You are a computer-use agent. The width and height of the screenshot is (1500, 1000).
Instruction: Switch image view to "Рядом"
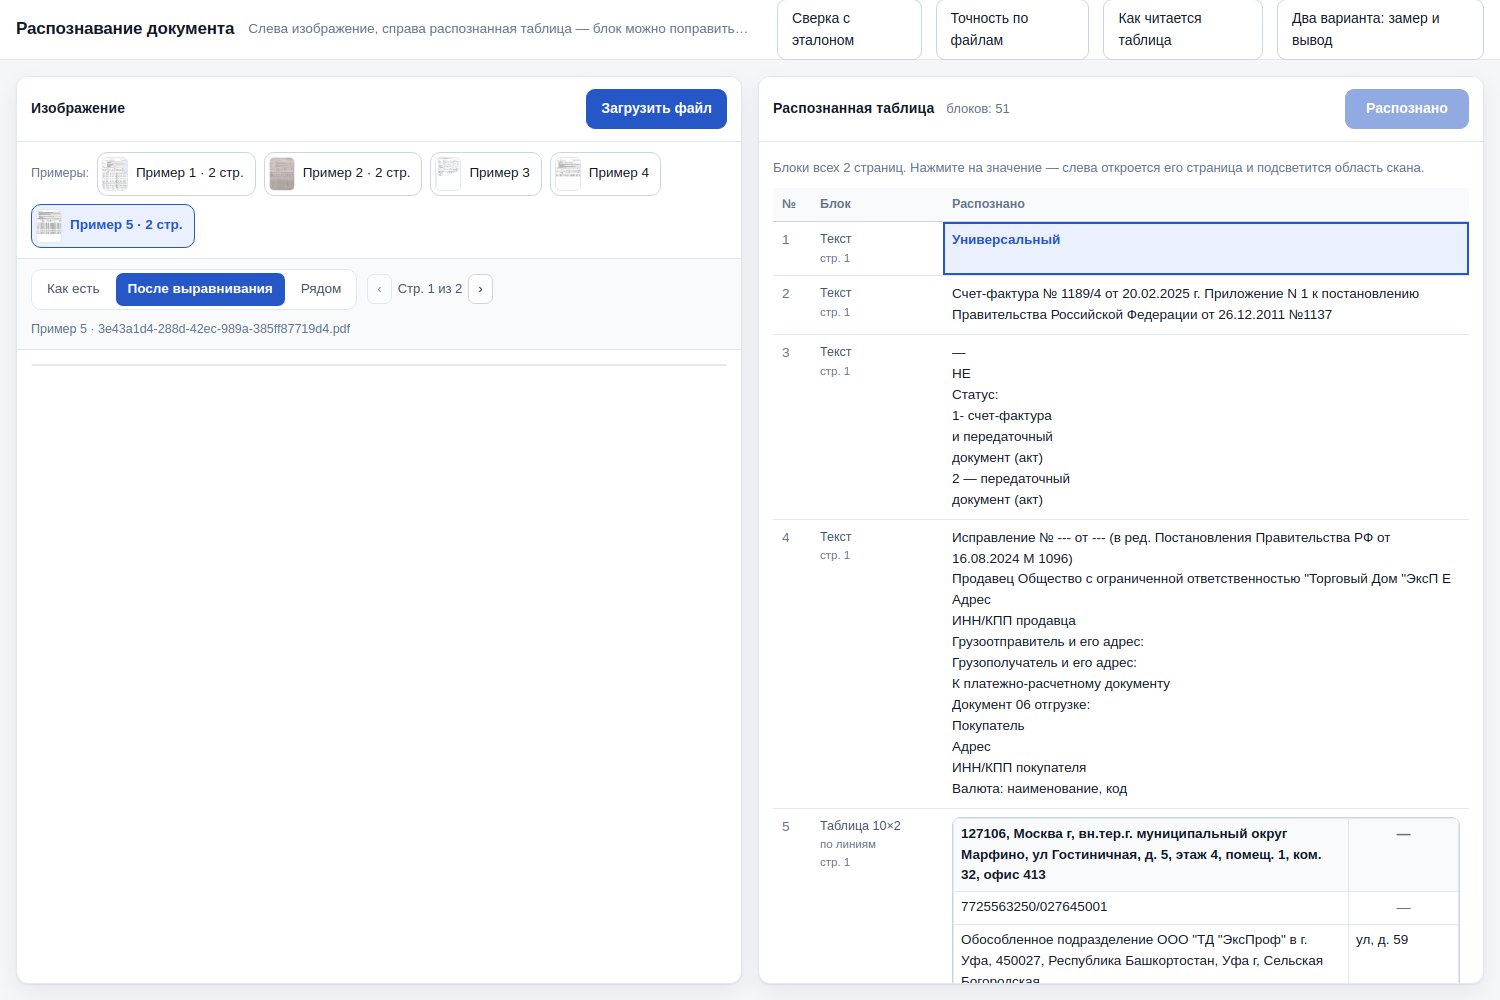[321, 289]
